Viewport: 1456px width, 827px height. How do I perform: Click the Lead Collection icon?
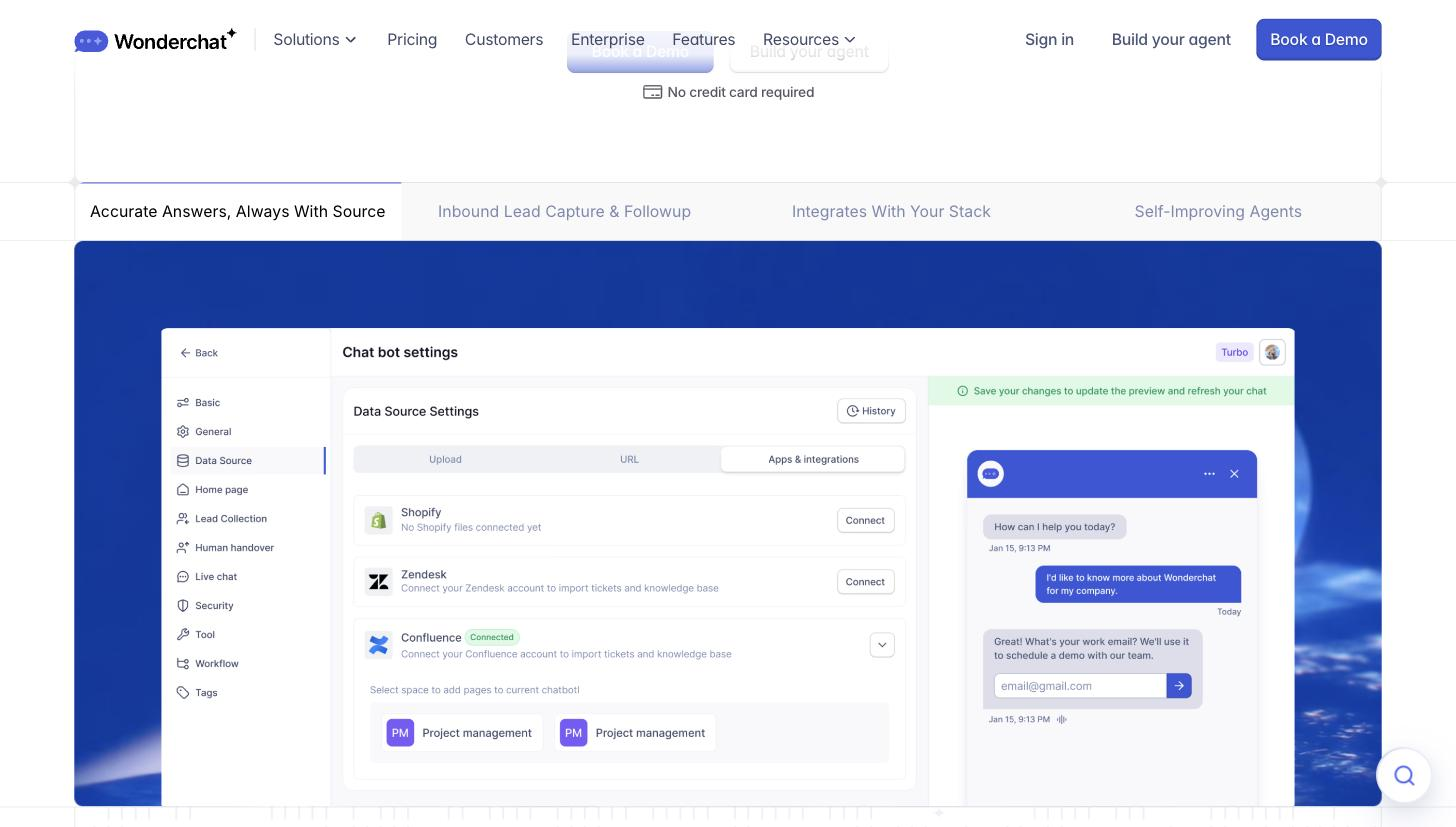183,519
